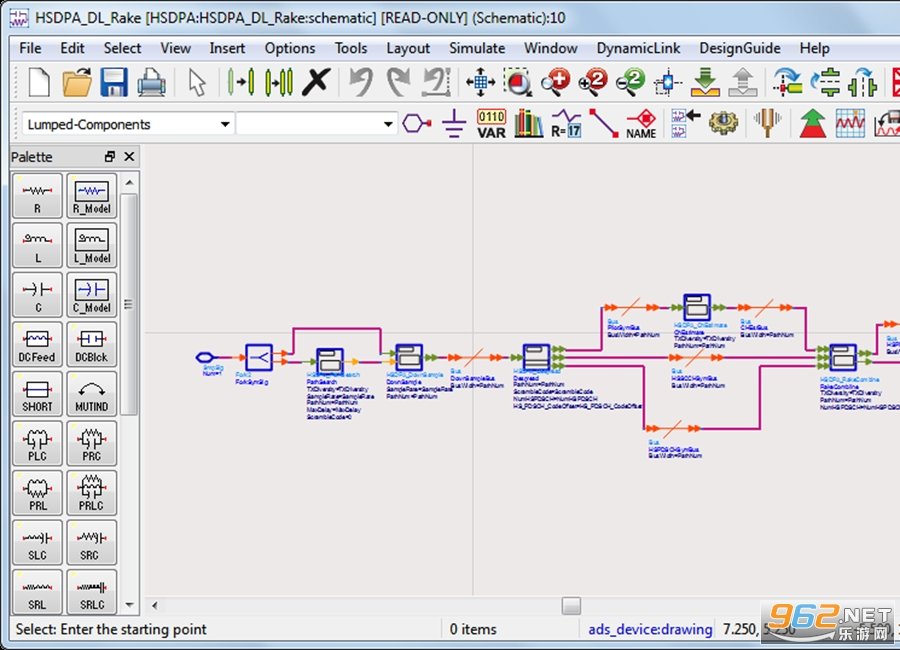The width and height of the screenshot is (900, 650).
Task: Open the component library books icon
Action: coord(529,123)
